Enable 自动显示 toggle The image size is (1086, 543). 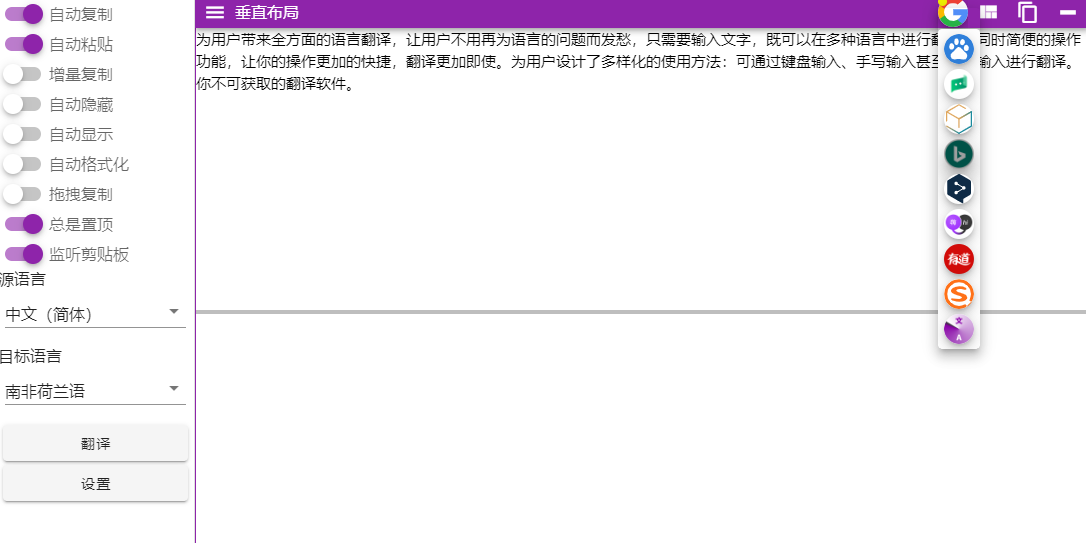22,134
